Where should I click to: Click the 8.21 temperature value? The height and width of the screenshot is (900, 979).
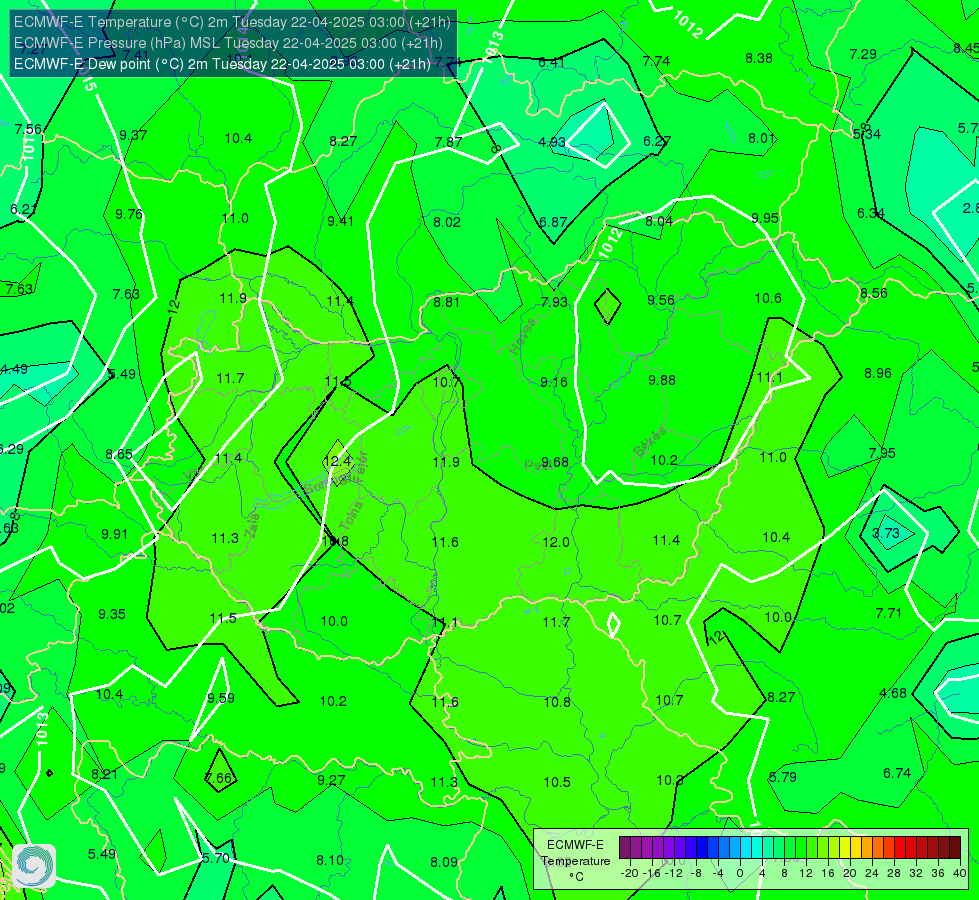[x=104, y=774]
